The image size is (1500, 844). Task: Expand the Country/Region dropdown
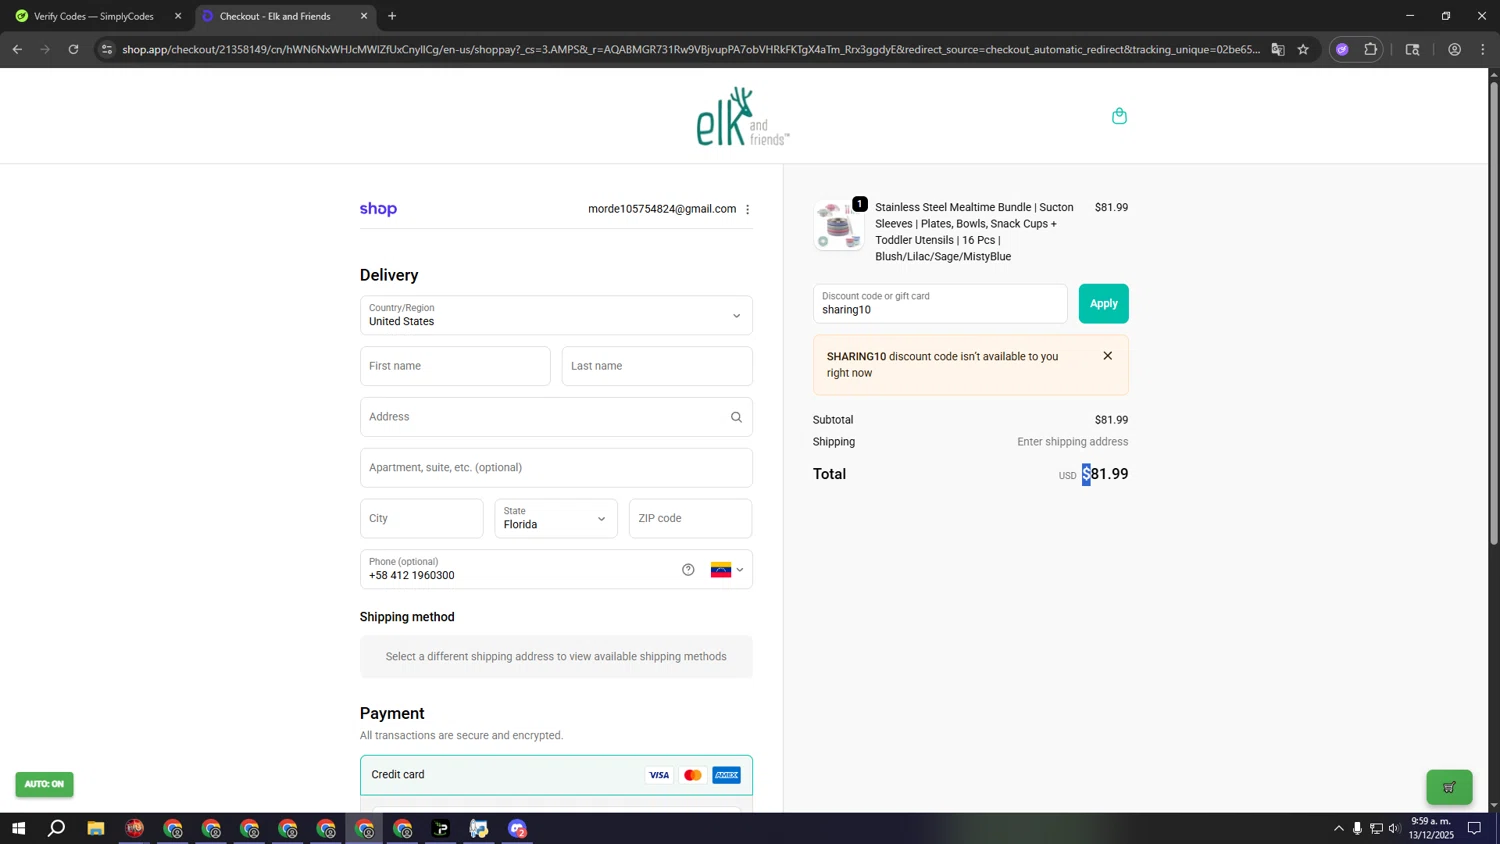556,315
